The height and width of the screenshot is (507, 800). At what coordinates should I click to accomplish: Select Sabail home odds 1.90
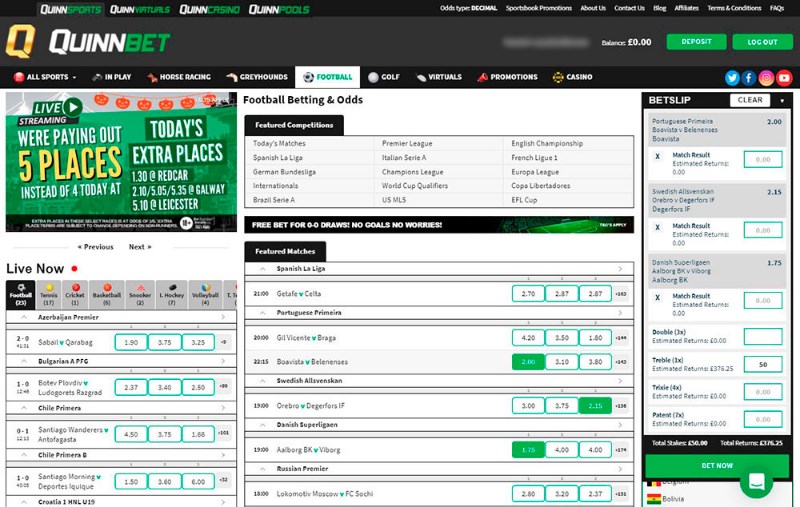[x=131, y=342]
